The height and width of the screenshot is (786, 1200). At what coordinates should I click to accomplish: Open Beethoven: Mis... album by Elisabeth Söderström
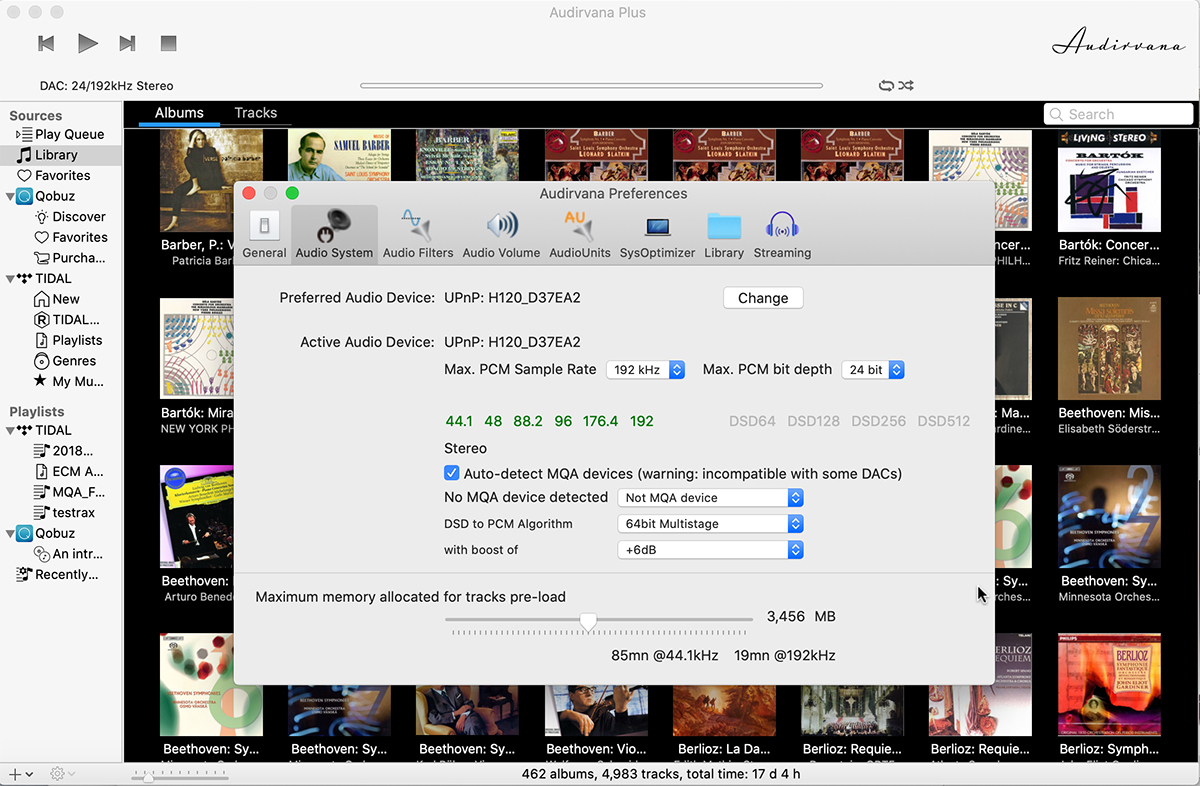[1109, 349]
